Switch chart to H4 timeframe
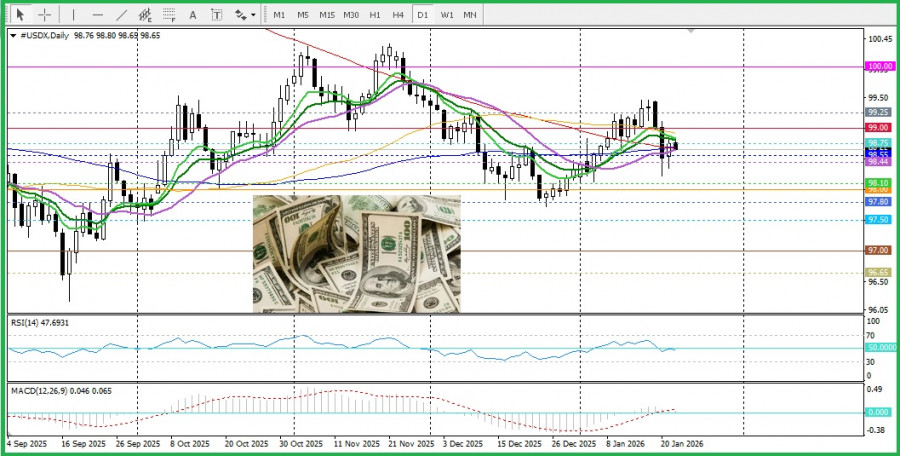This screenshot has height=456, width=900. [398, 15]
